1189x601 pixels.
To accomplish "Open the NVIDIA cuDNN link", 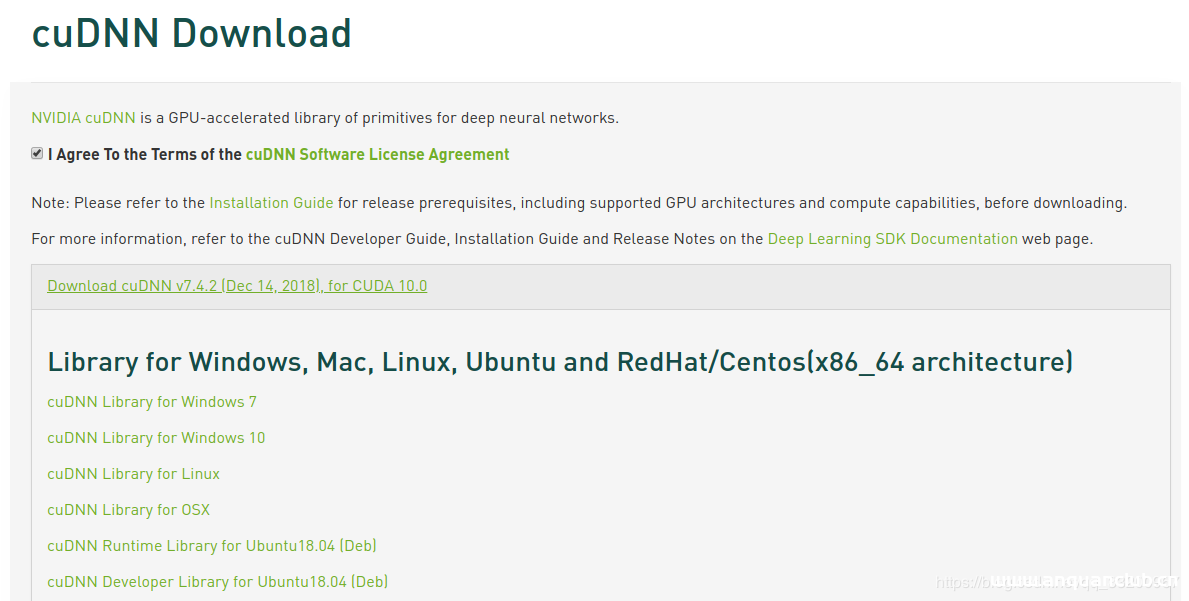I will point(82,117).
